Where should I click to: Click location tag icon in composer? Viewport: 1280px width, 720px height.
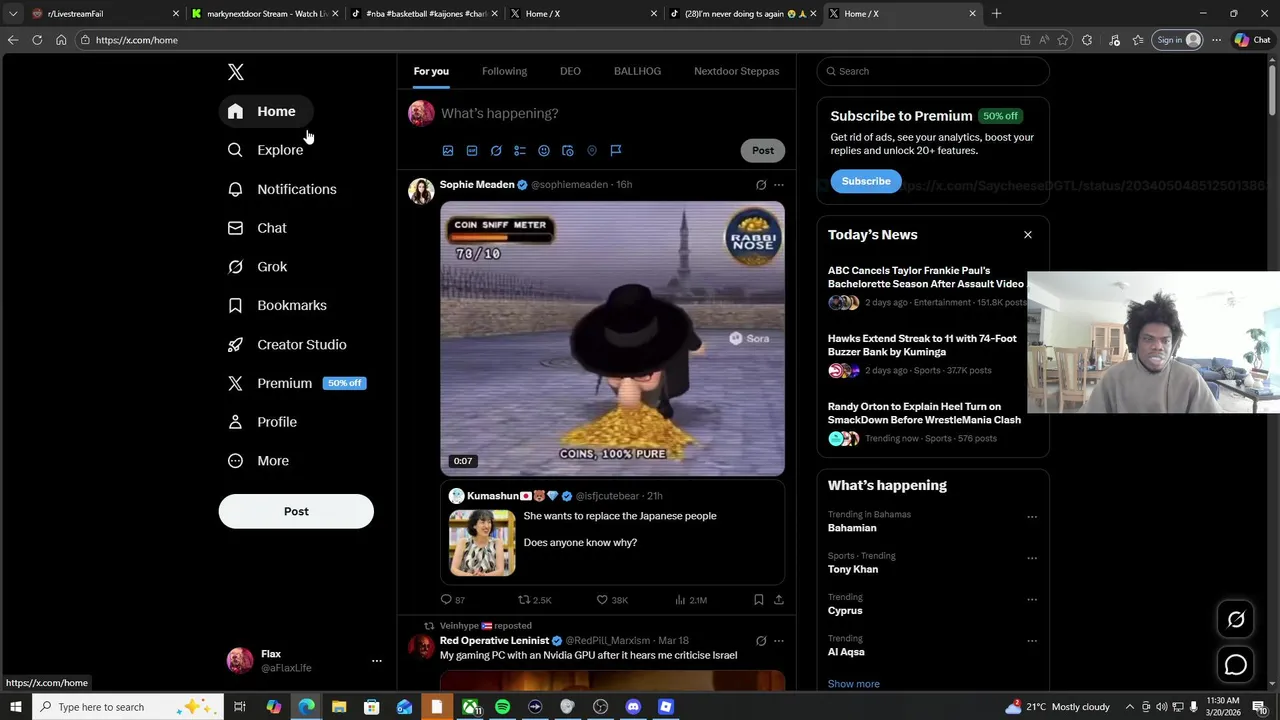[592, 151]
